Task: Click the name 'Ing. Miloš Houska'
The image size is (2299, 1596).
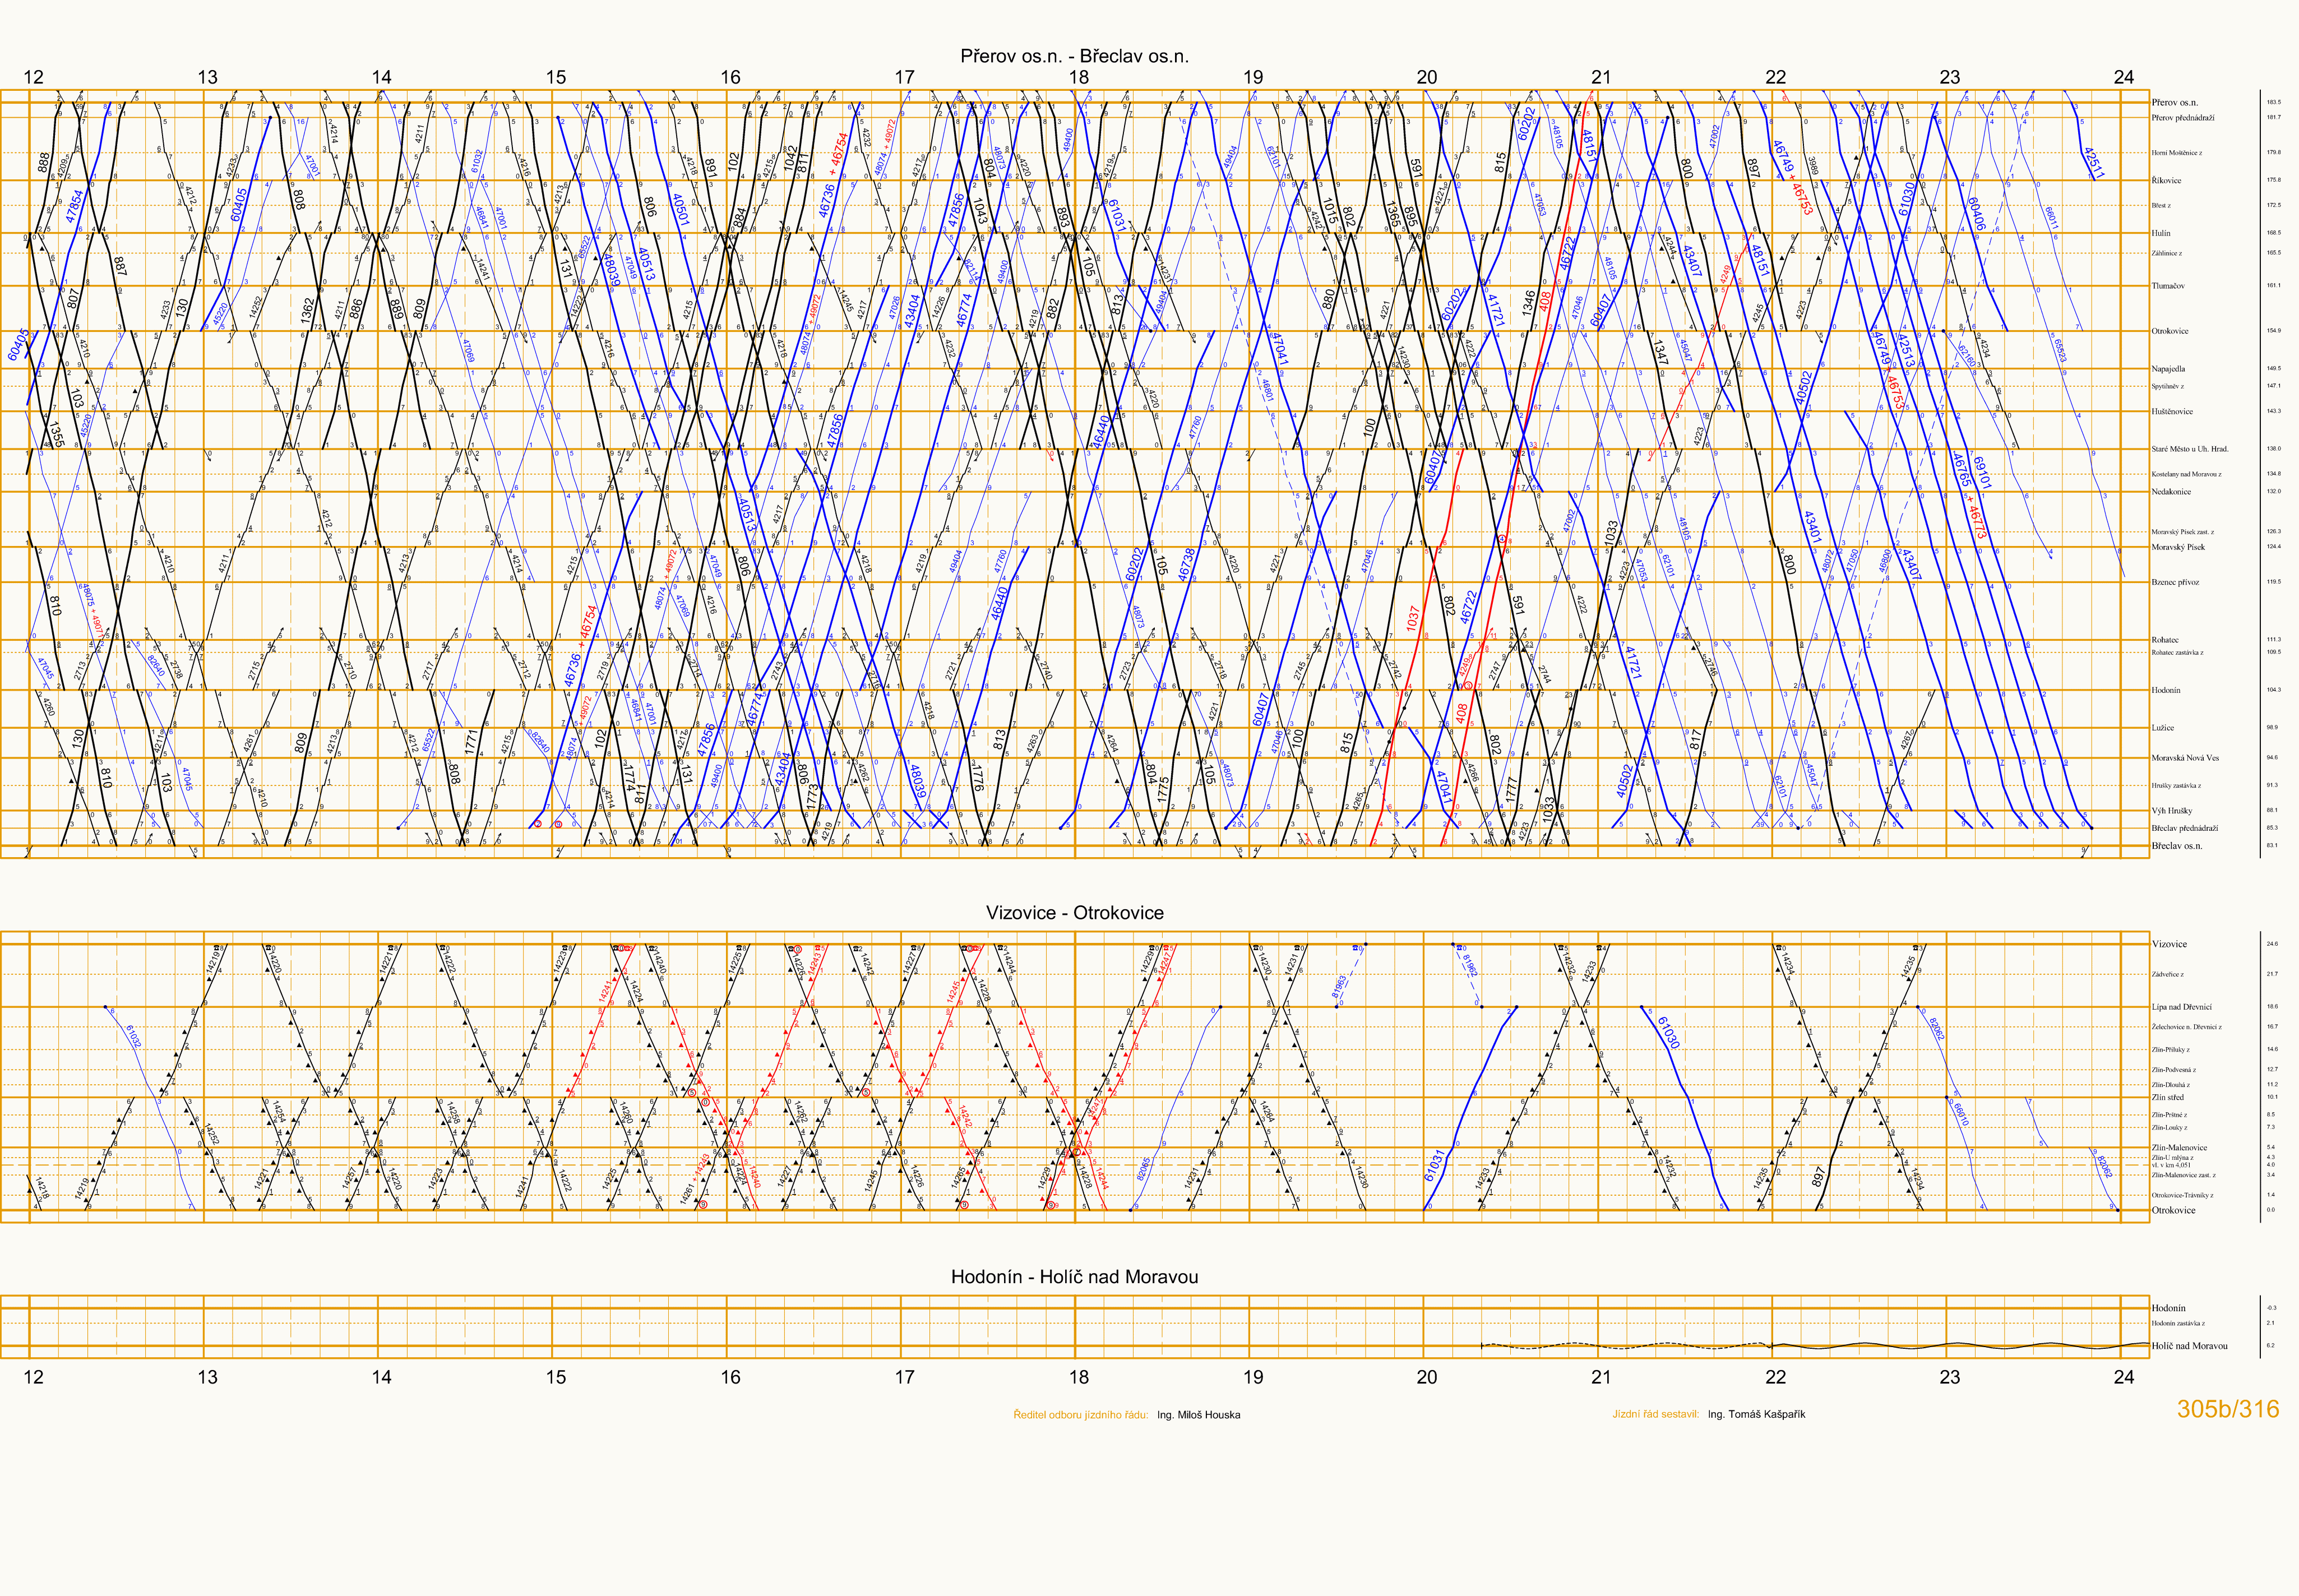Action: [1198, 1415]
